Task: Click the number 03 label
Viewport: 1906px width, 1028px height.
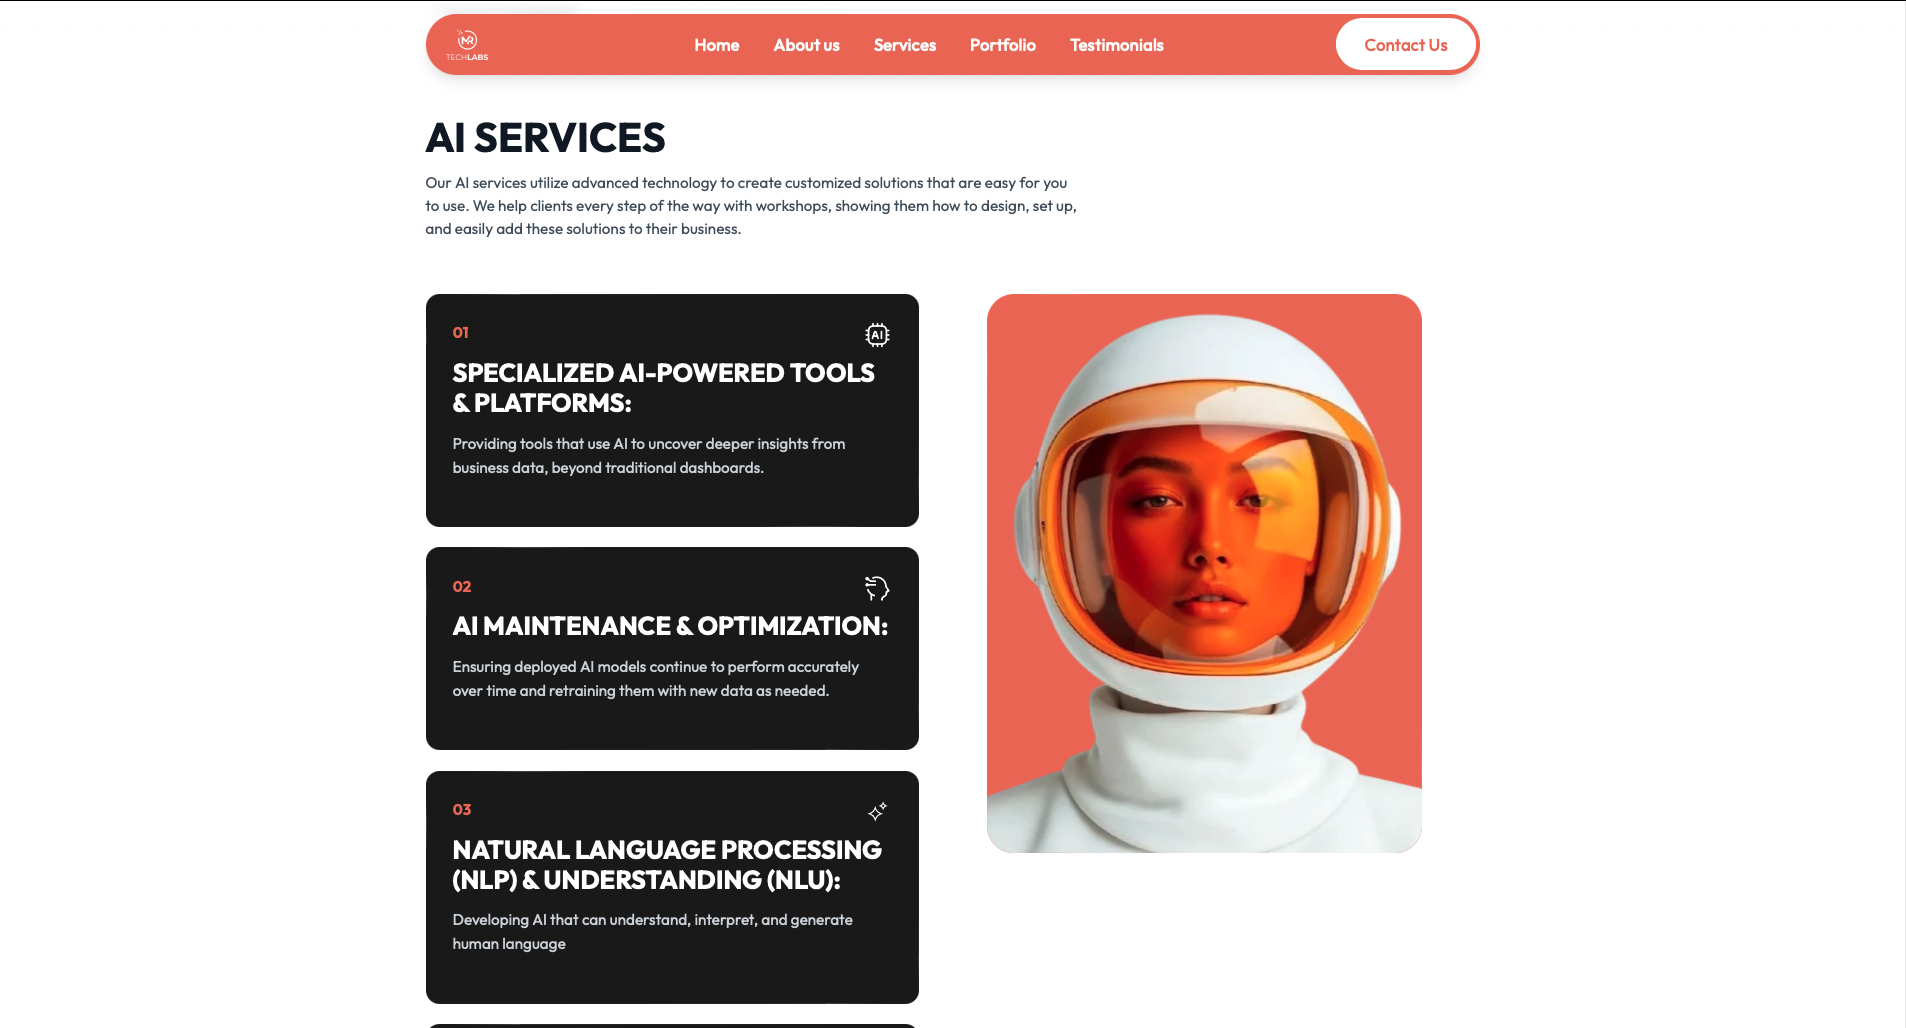Action: click(x=462, y=810)
